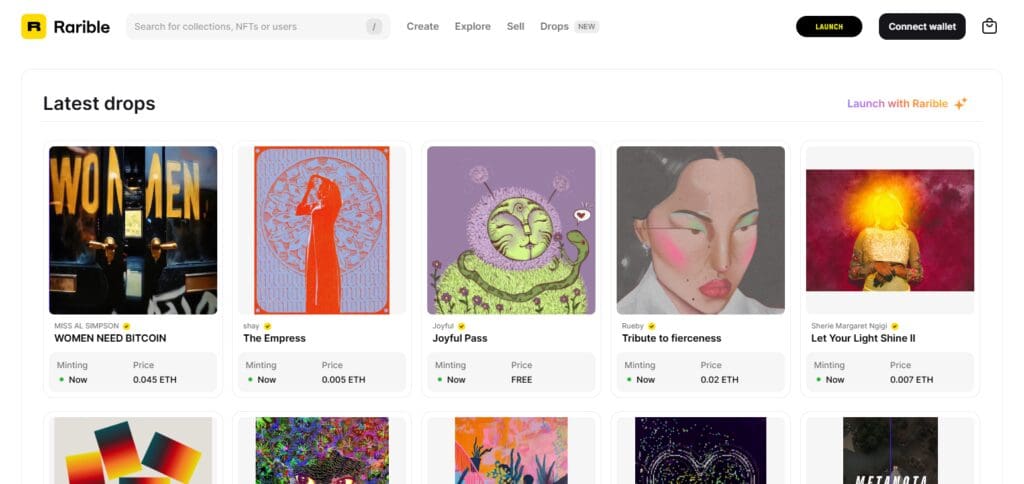The width and height of the screenshot is (1024, 484).
Task: Click the Connect wallet button
Action: 922,27
